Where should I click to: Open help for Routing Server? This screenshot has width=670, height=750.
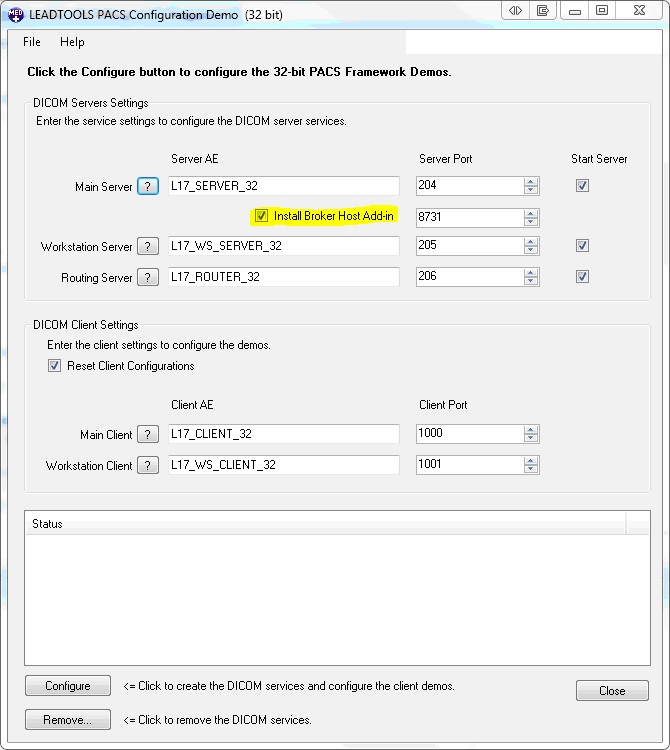pyautogui.click(x=148, y=277)
